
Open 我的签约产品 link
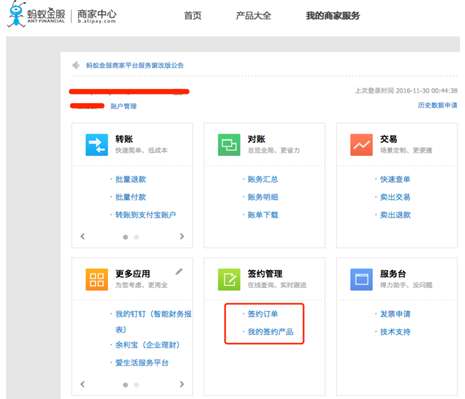(x=270, y=332)
